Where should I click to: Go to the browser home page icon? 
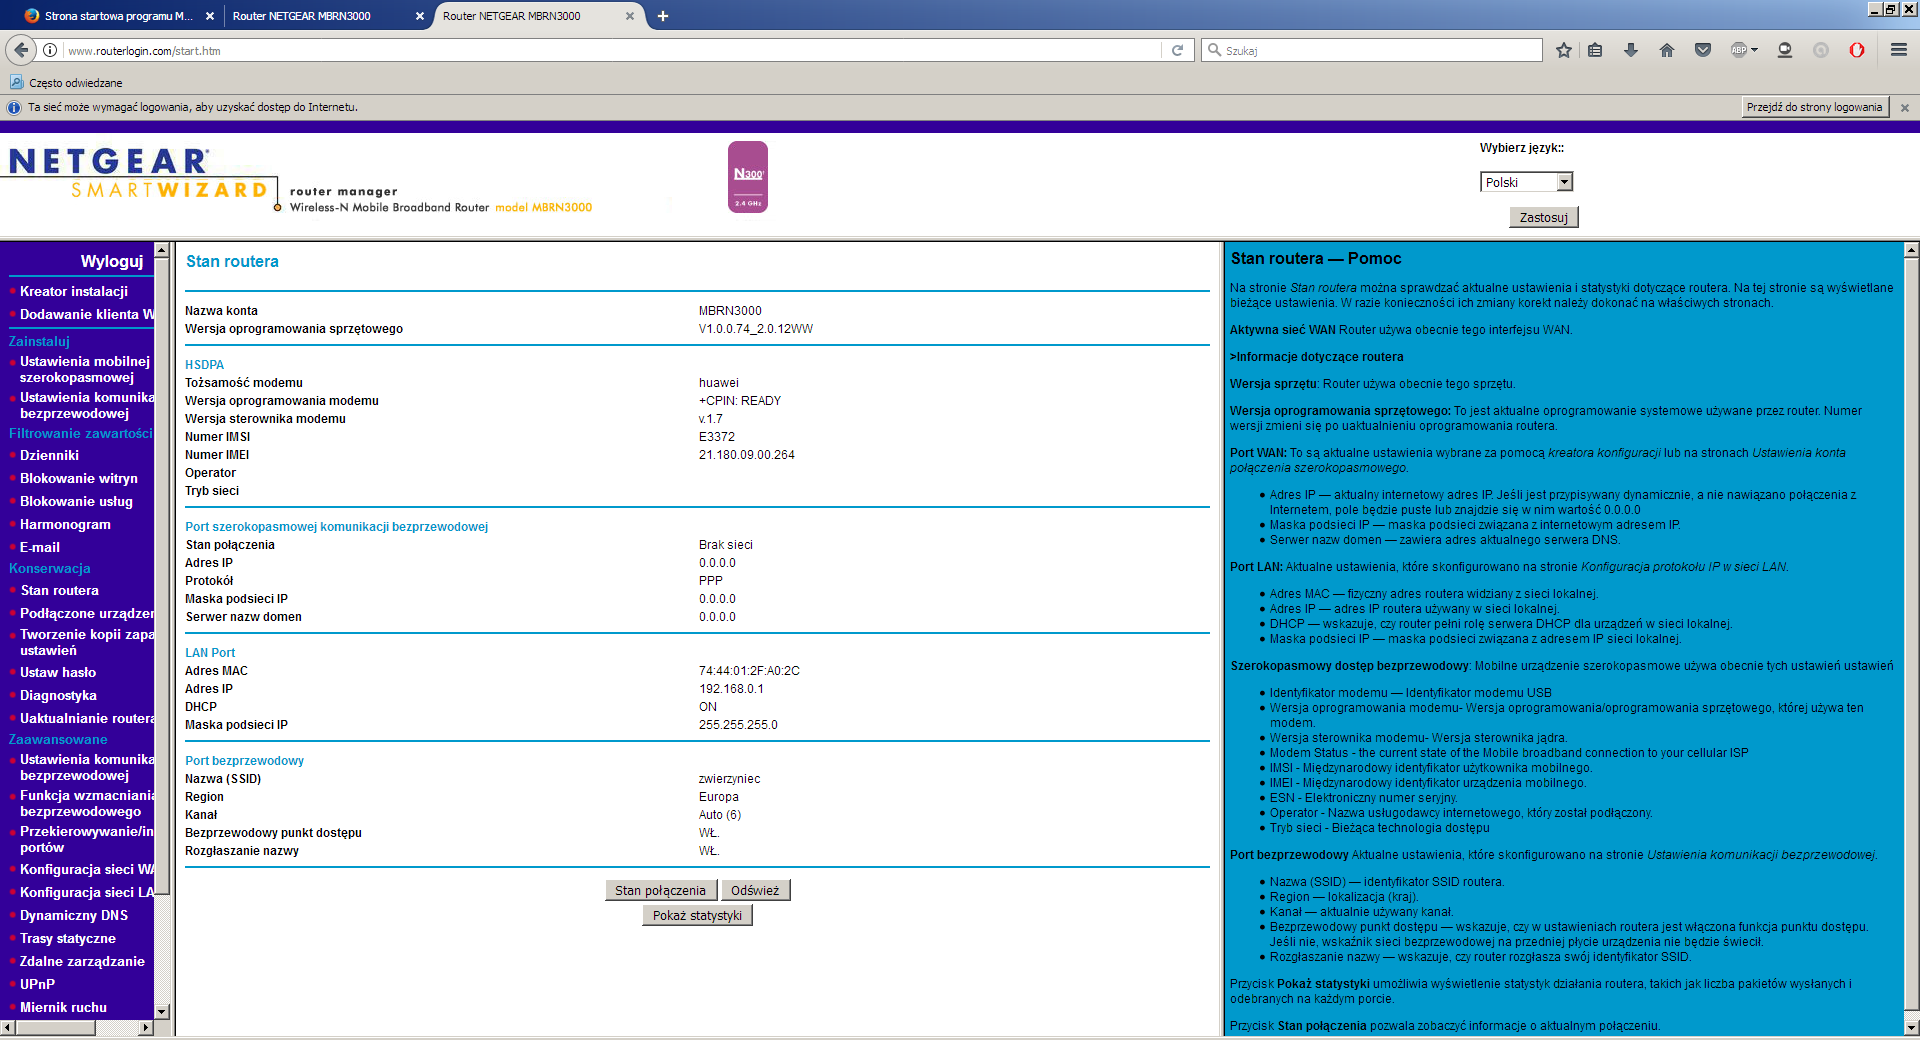tap(1666, 50)
